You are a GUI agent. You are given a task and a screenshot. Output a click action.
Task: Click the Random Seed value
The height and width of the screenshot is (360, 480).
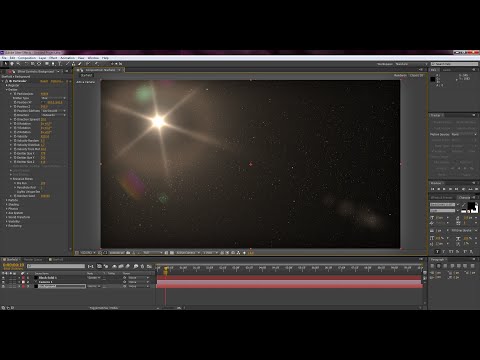tap(45, 196)
